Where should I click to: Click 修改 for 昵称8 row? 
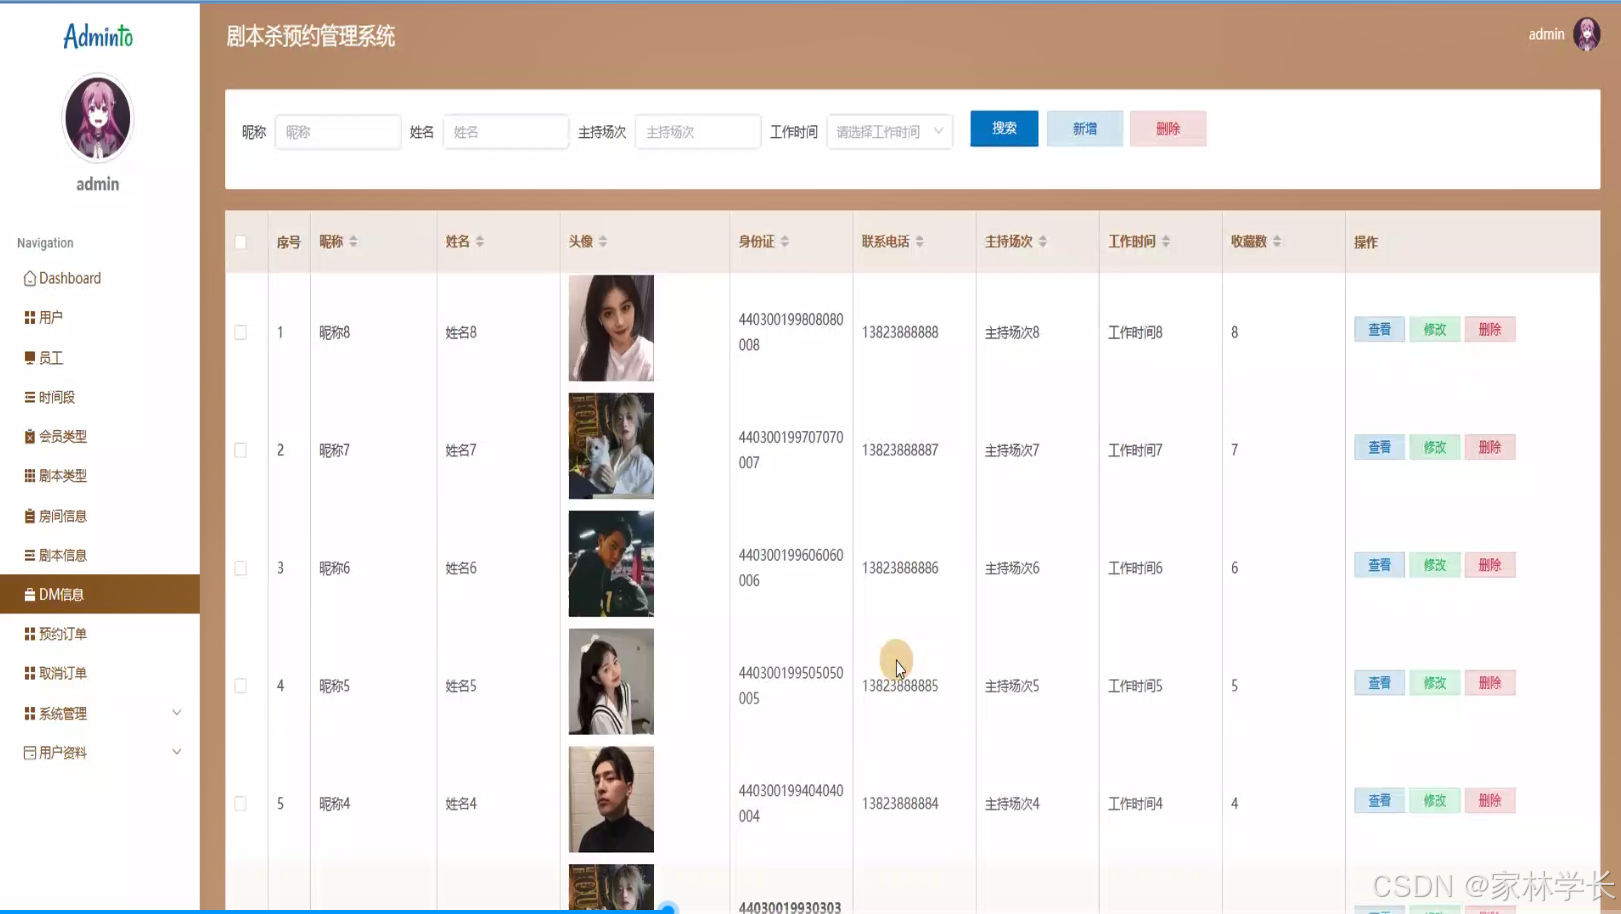click(x=1435, y=329)
